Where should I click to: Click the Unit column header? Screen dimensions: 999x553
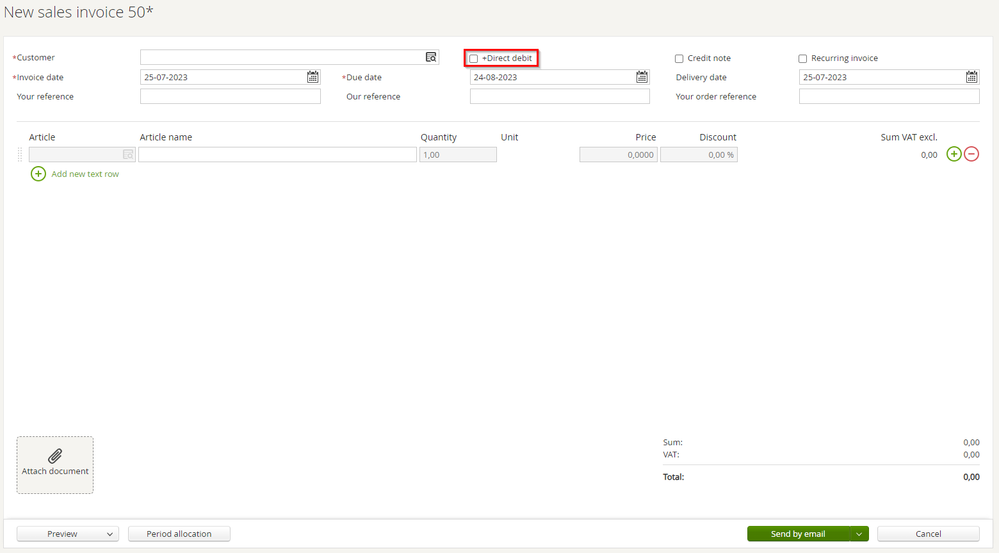coord(509,137)
